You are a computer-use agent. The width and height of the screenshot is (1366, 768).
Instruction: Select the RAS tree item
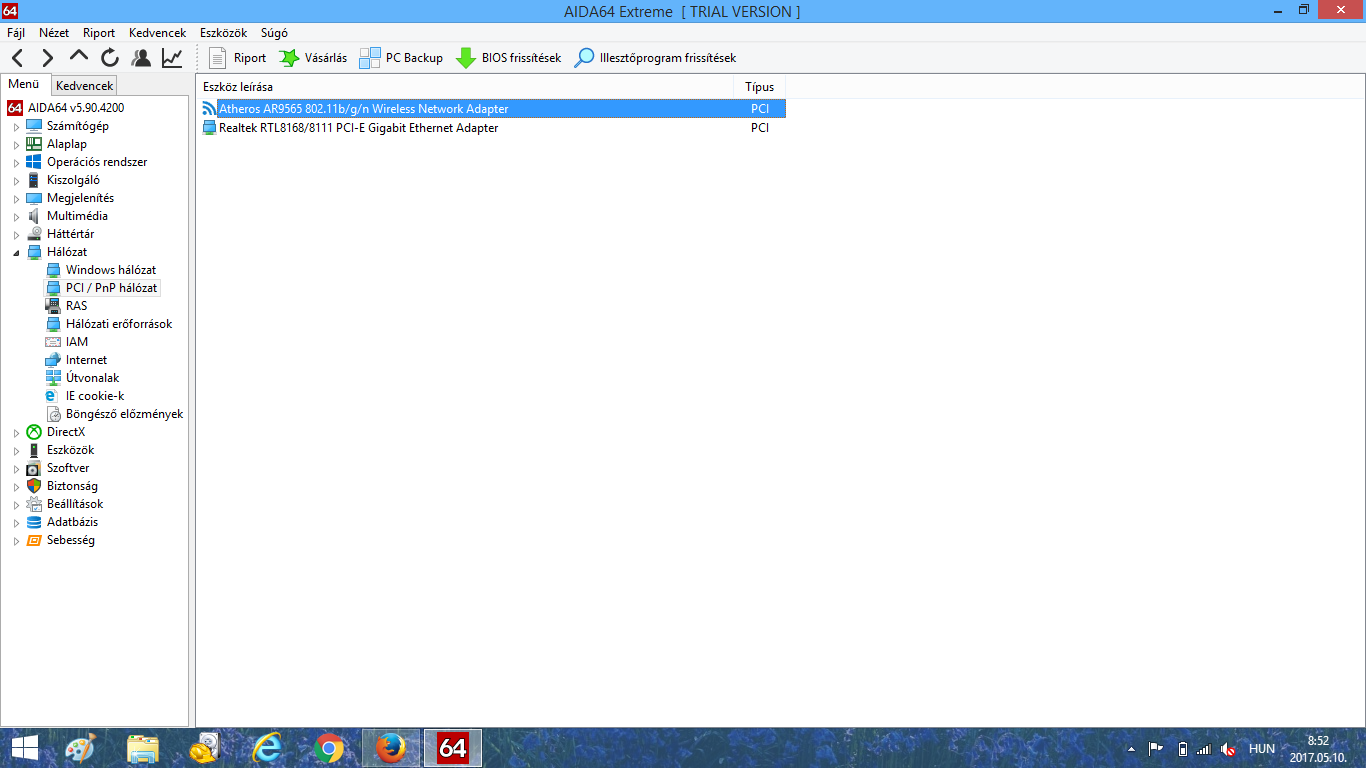pos(67,306)
